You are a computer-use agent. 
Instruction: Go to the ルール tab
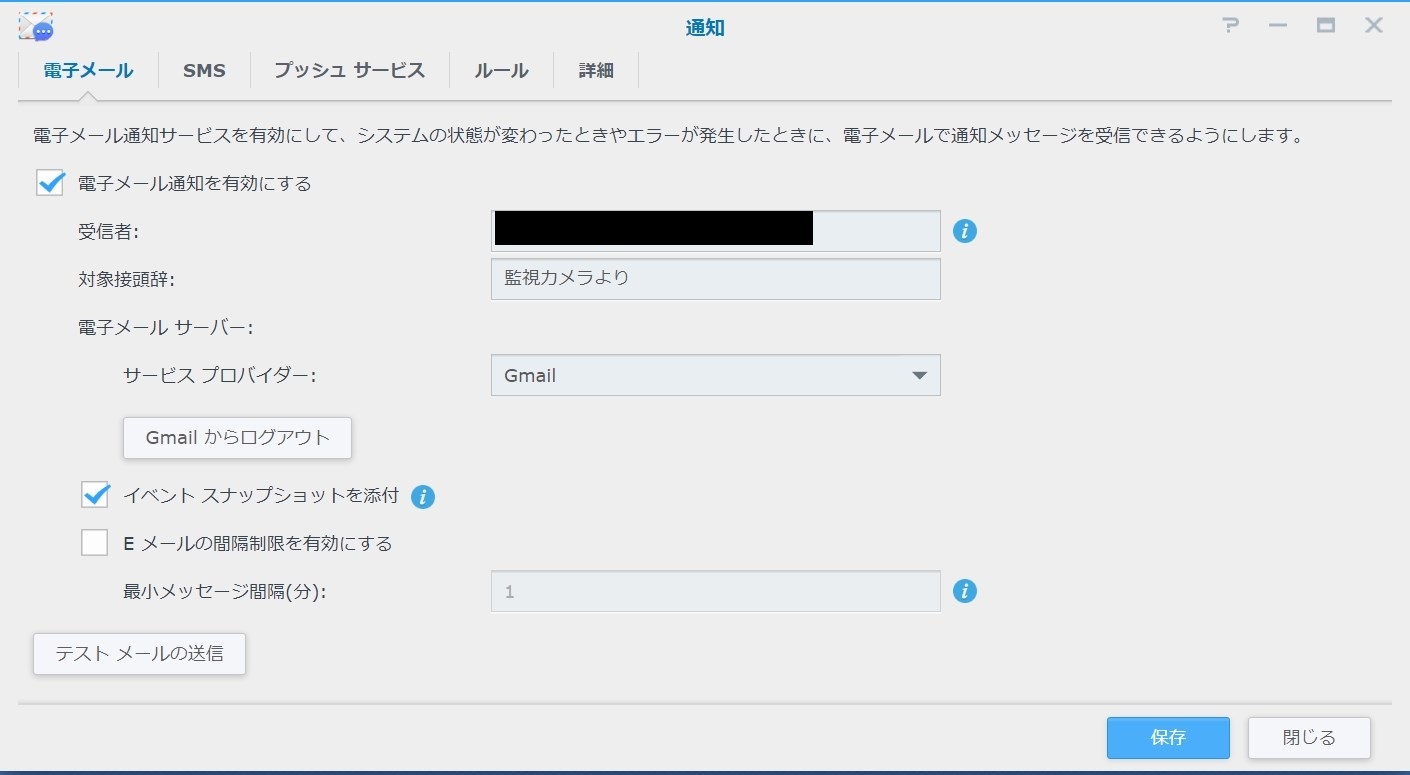click(501, 71)
